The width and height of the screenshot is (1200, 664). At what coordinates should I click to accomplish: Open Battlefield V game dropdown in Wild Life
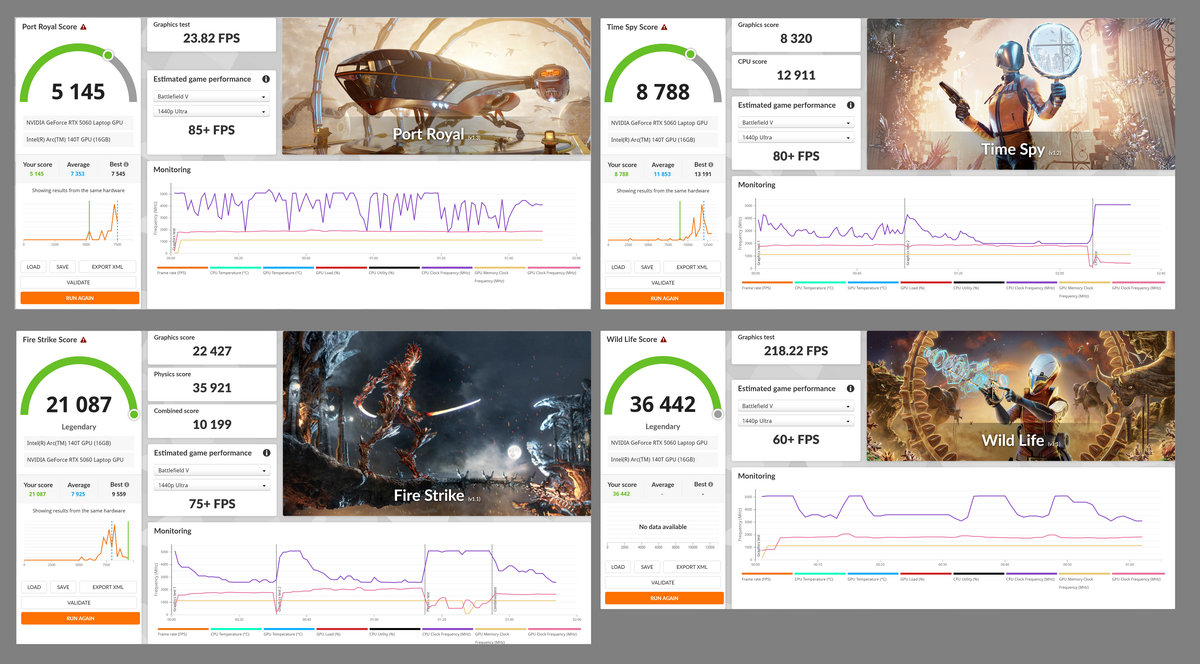pos(796,407)
